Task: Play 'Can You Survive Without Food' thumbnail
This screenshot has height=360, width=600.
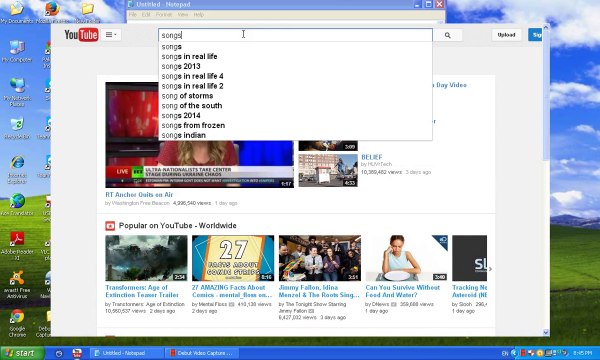Action: pyautogui.click(x=406, y=258)
